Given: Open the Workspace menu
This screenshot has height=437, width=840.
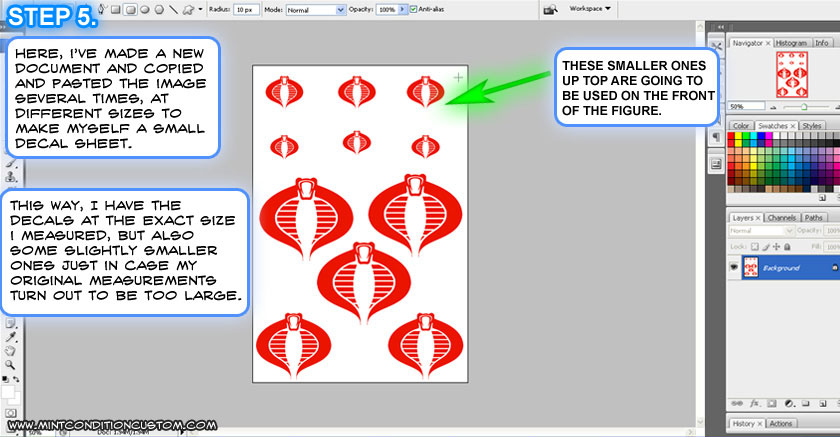Looking at the screenshot, I should point(590,9).
